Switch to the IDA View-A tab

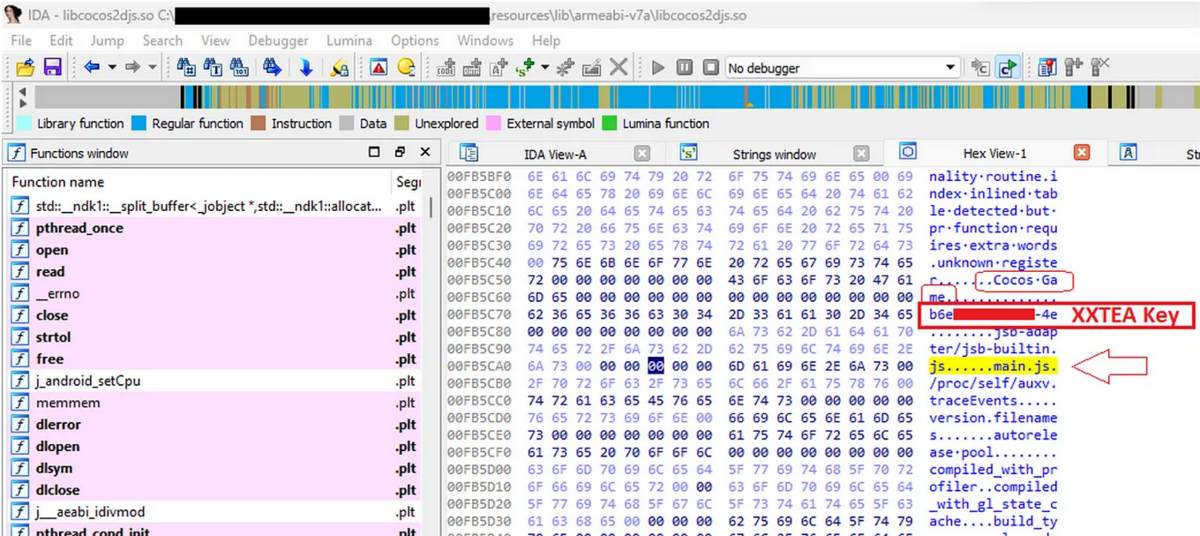pyautogui.click(x=555, y=154)
